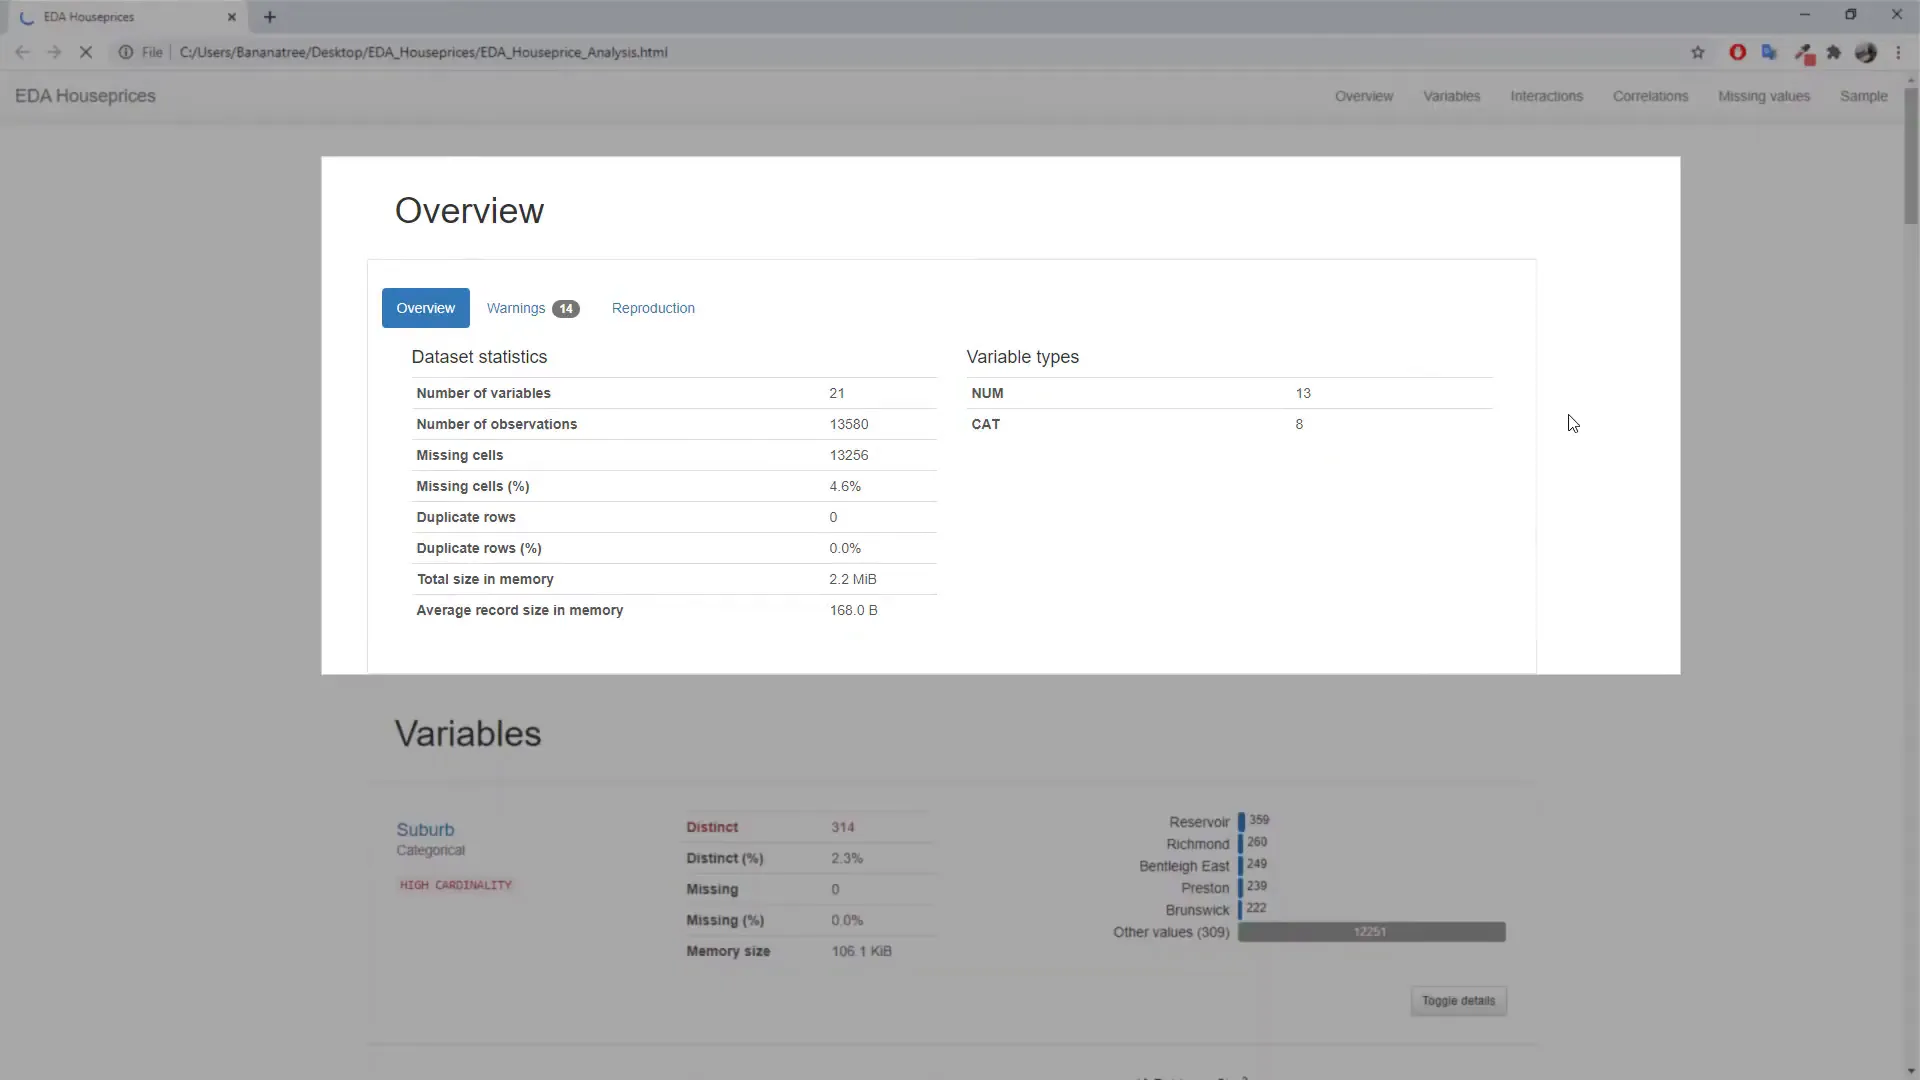This screenshot has width=1920, height=1080.
Task: Go to Correlations in the top navigation
Action: [x=1650, y=96]
